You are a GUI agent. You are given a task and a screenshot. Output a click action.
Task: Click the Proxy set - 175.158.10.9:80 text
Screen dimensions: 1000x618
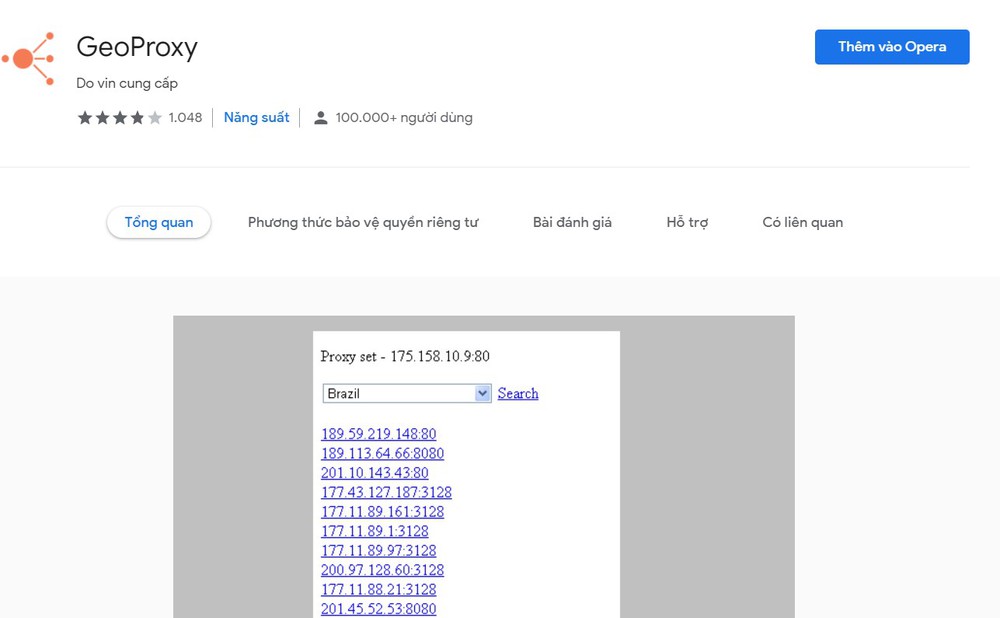point(405,357)
